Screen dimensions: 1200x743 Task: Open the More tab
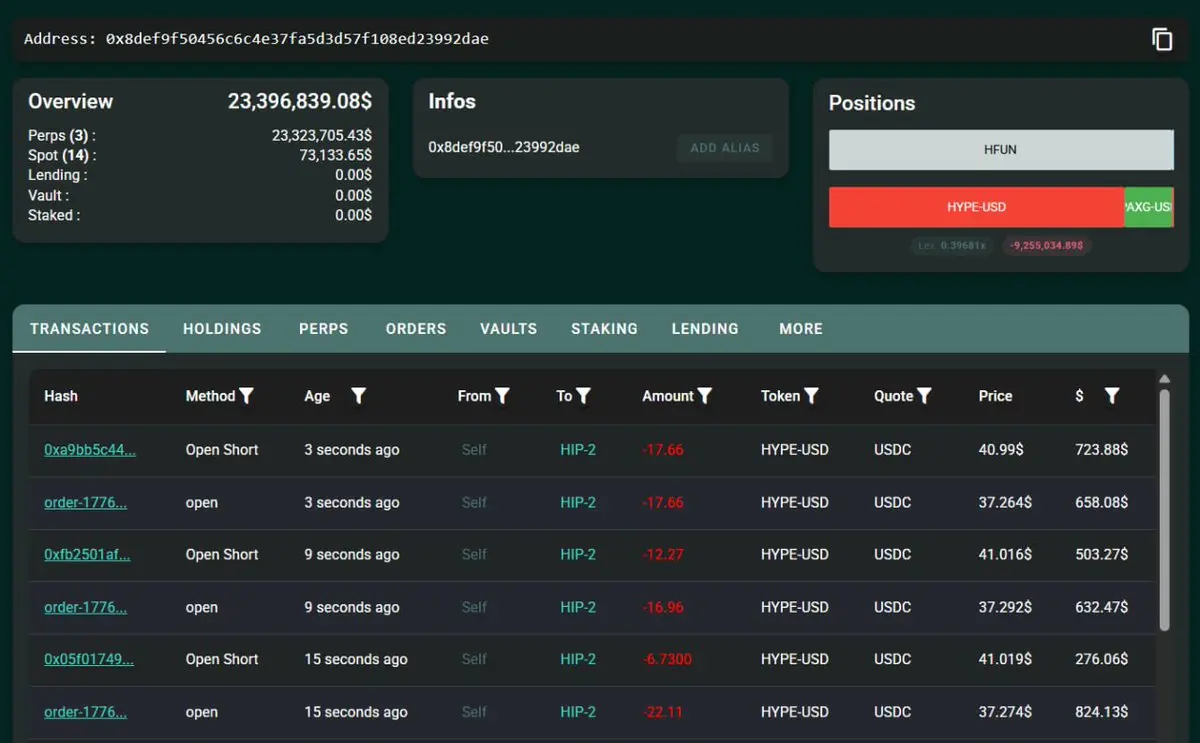pos(801,328)
